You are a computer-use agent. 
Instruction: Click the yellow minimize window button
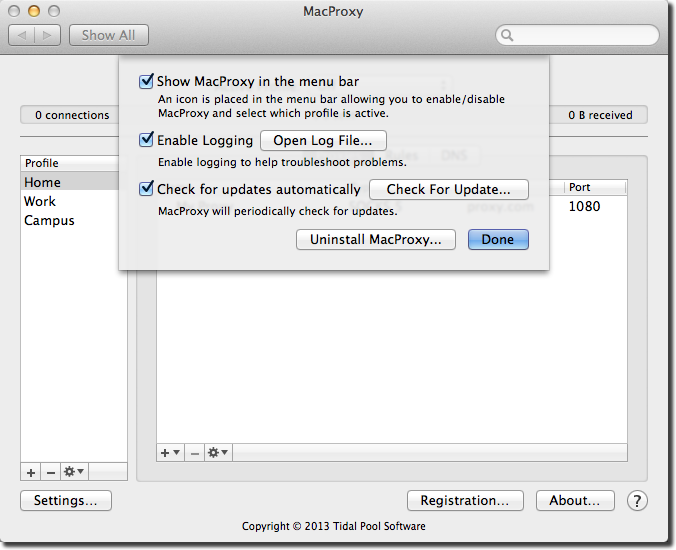point(34,11)
